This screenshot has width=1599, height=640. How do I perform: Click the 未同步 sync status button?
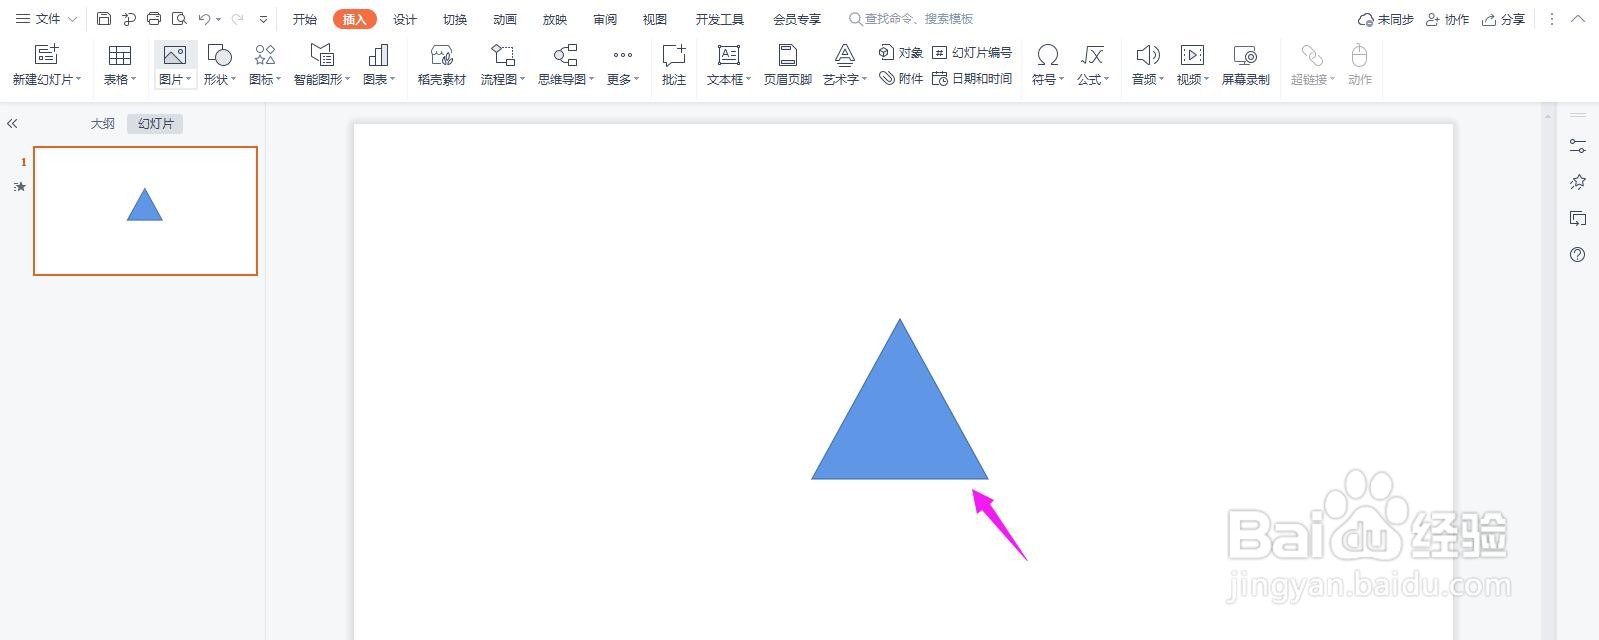tap(1386, 19)
